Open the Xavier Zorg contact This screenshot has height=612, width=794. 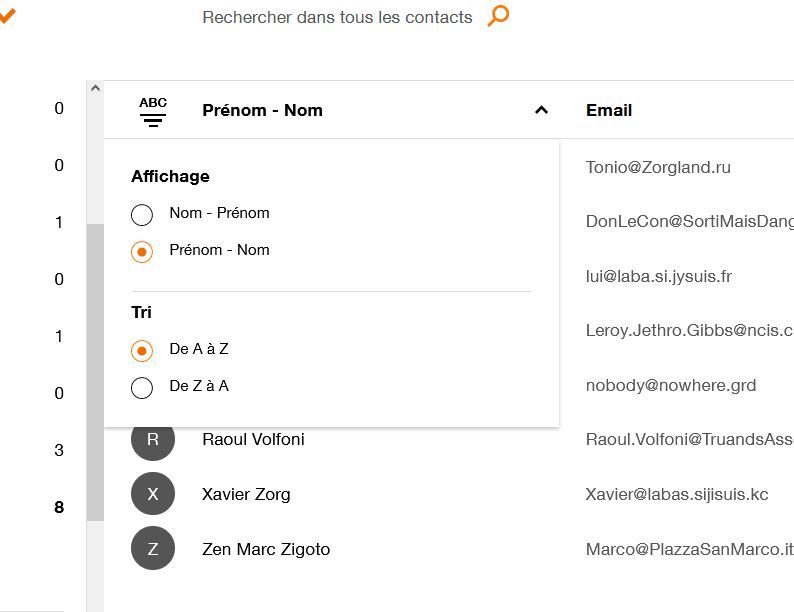pos(246,494)
